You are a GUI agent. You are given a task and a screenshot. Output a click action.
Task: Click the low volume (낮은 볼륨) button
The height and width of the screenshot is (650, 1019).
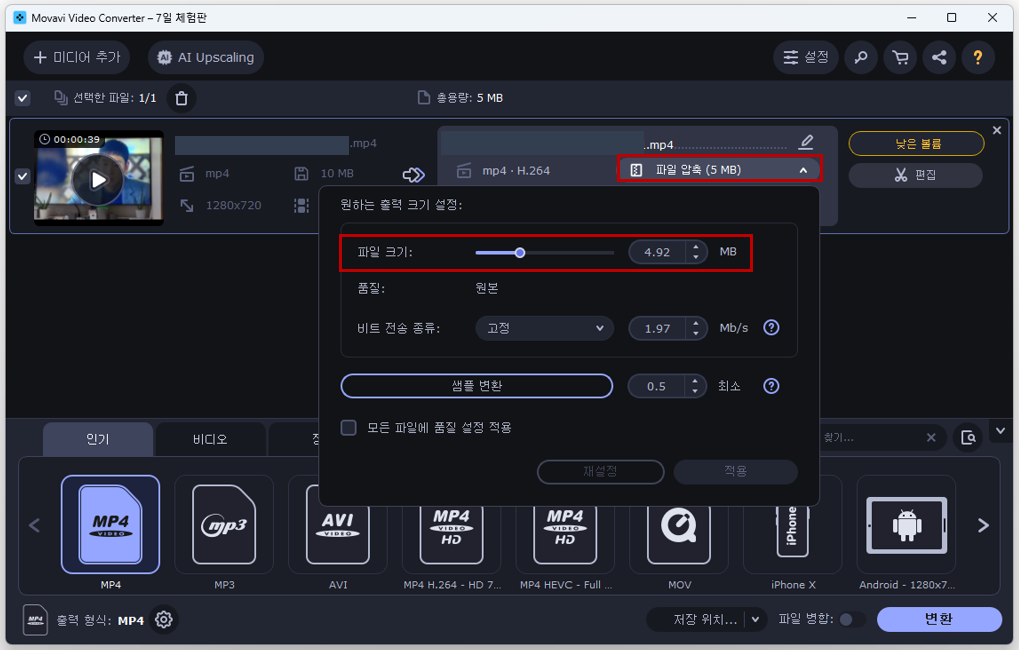(x=916, y=144)
